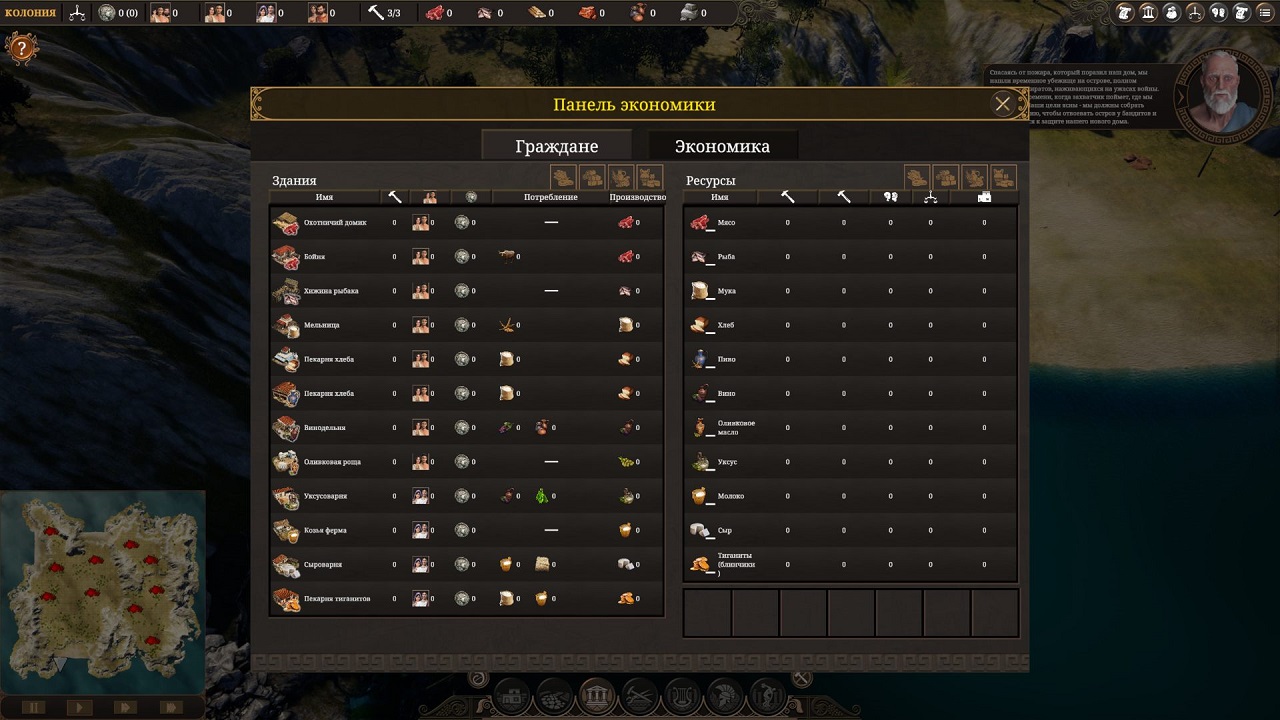Set the fastest game speed below minimap

coord(171,707)
